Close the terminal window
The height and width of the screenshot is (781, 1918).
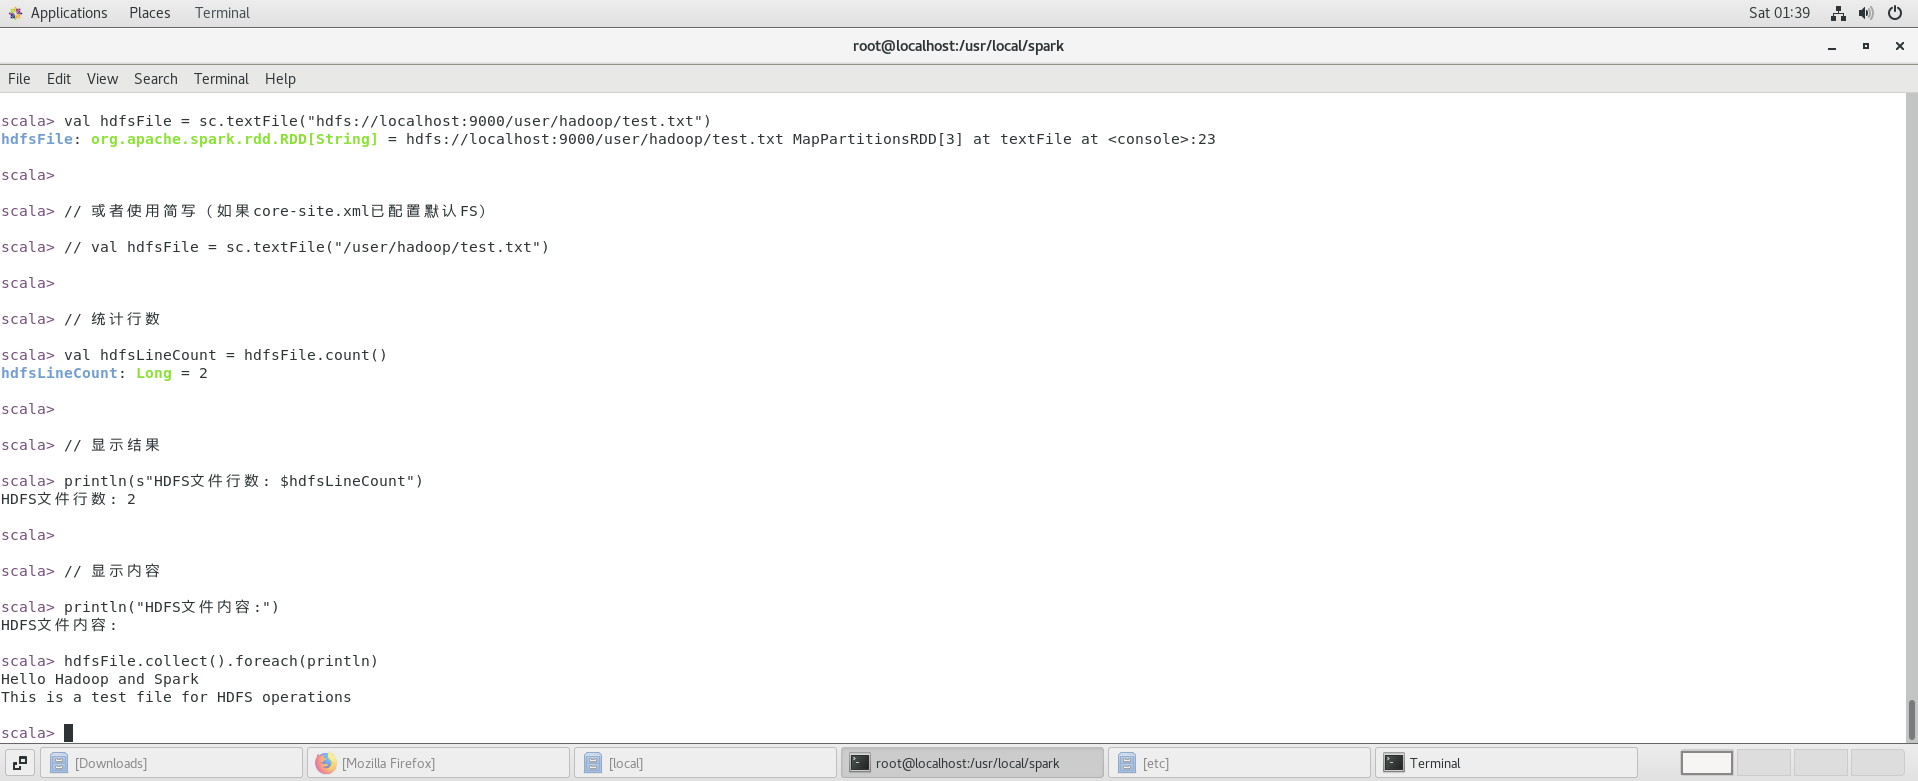tap(1900, 46)
